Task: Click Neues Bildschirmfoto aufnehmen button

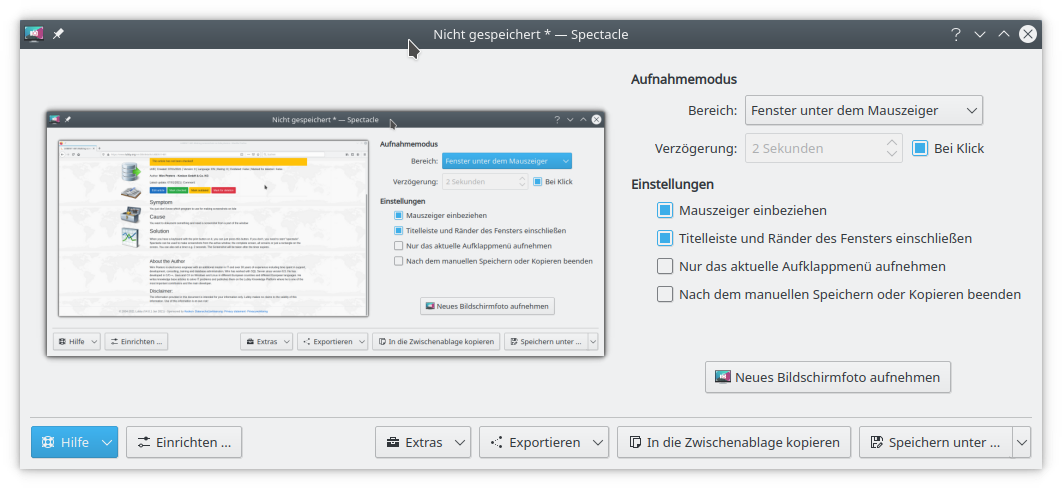Action: [828, 377]
